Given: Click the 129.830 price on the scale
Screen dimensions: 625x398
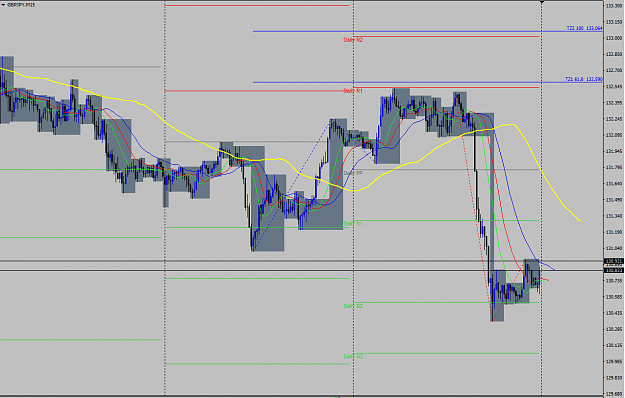Looking at the screenshot, I should coord(614,378).
